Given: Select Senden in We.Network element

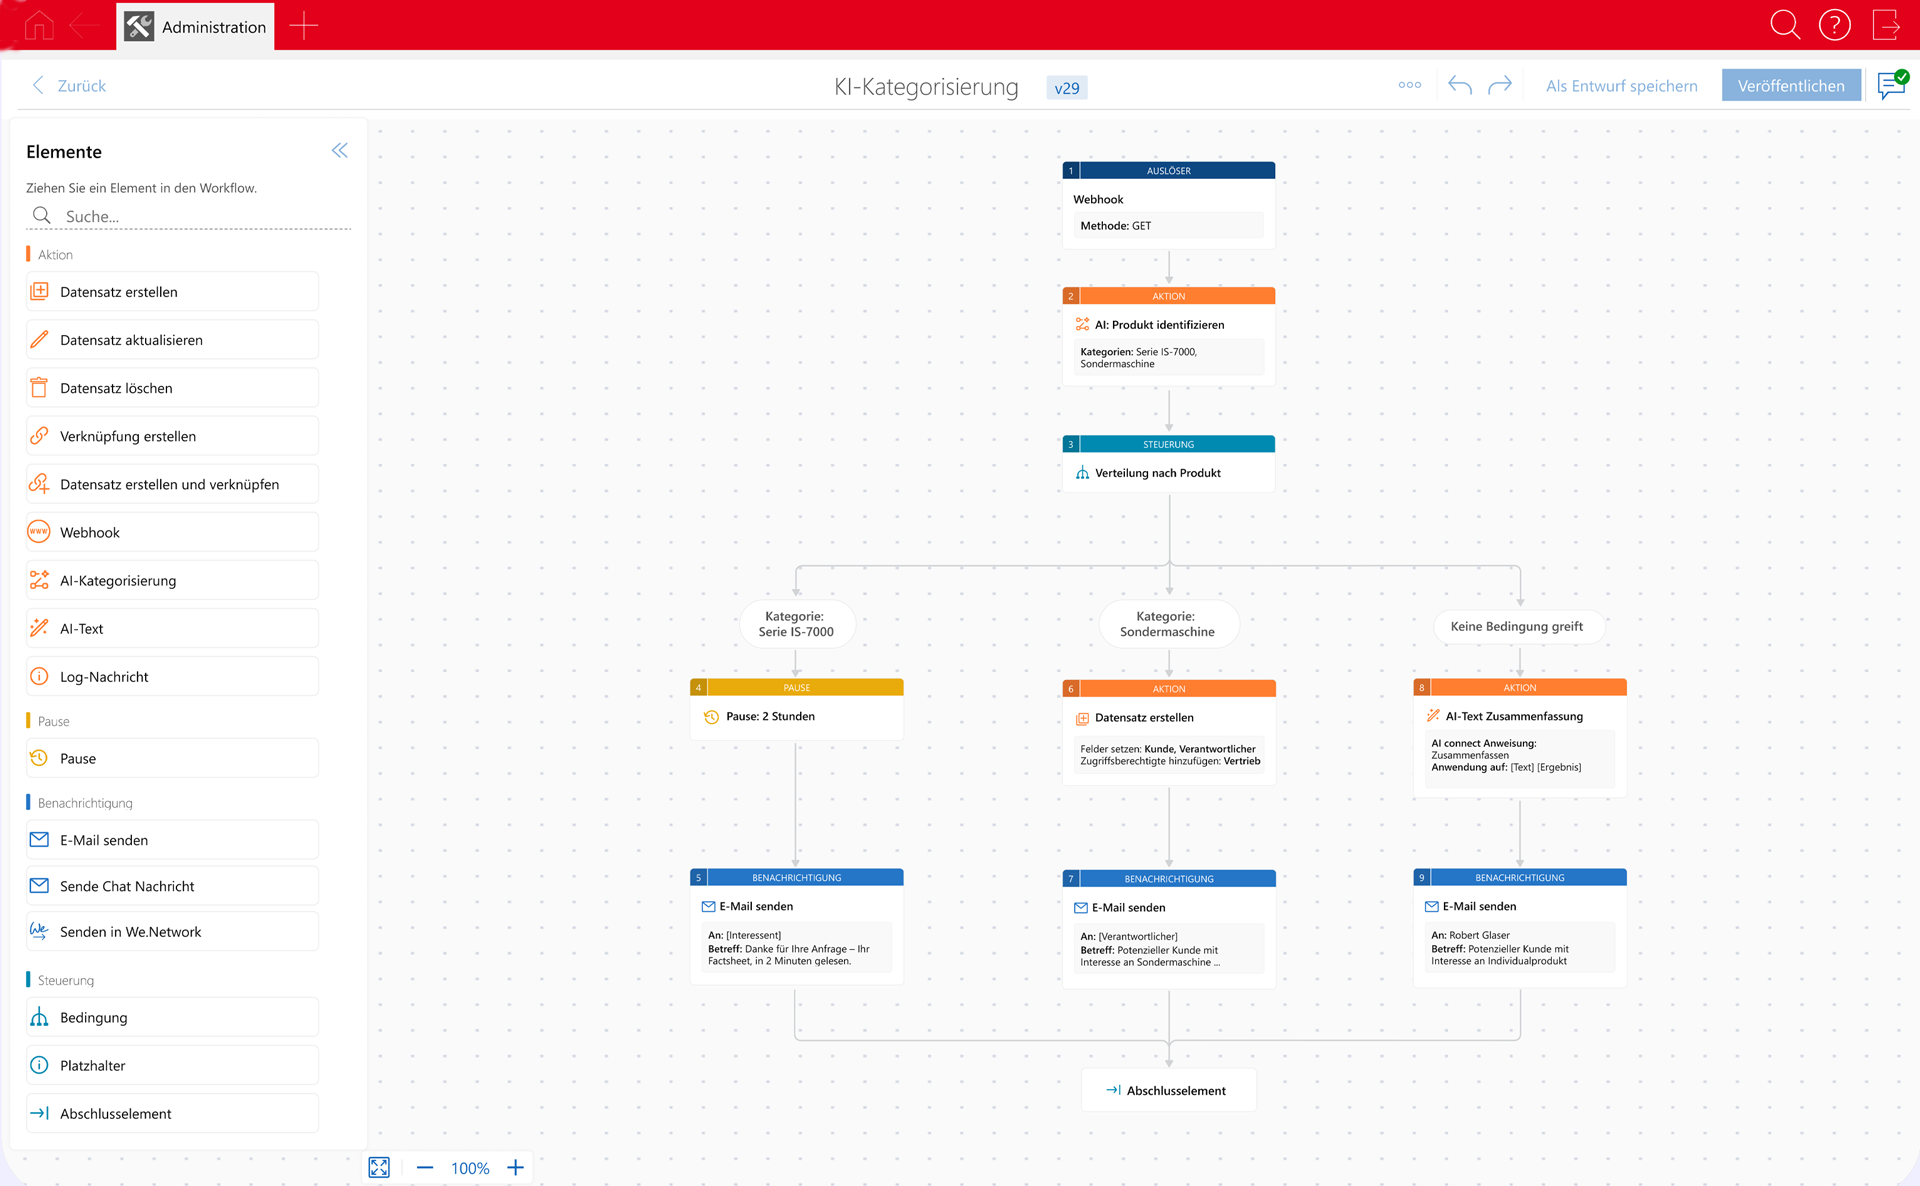Looking at the screenshot, I should coord(172,931).
